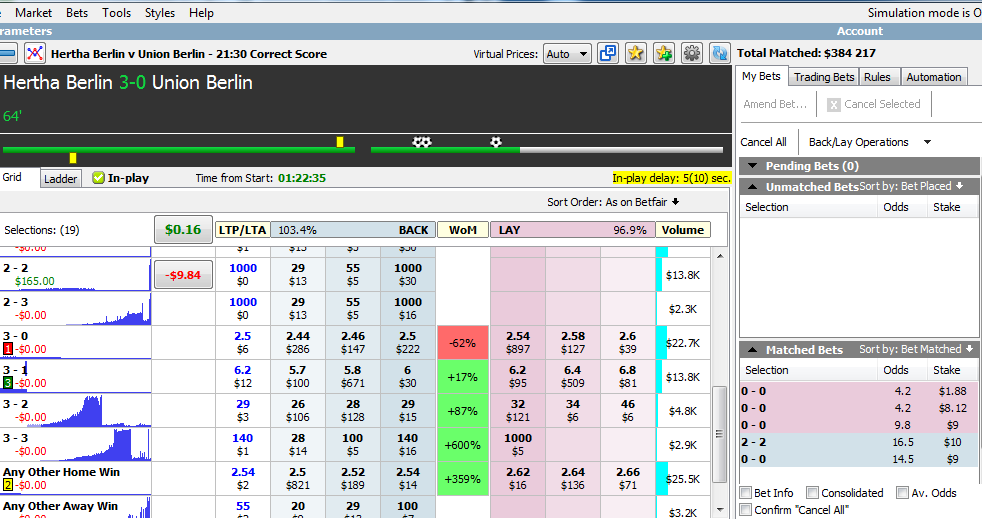Back 3 - 0 at best price 2.5
The image size is (982, 519).
point(408,342)
